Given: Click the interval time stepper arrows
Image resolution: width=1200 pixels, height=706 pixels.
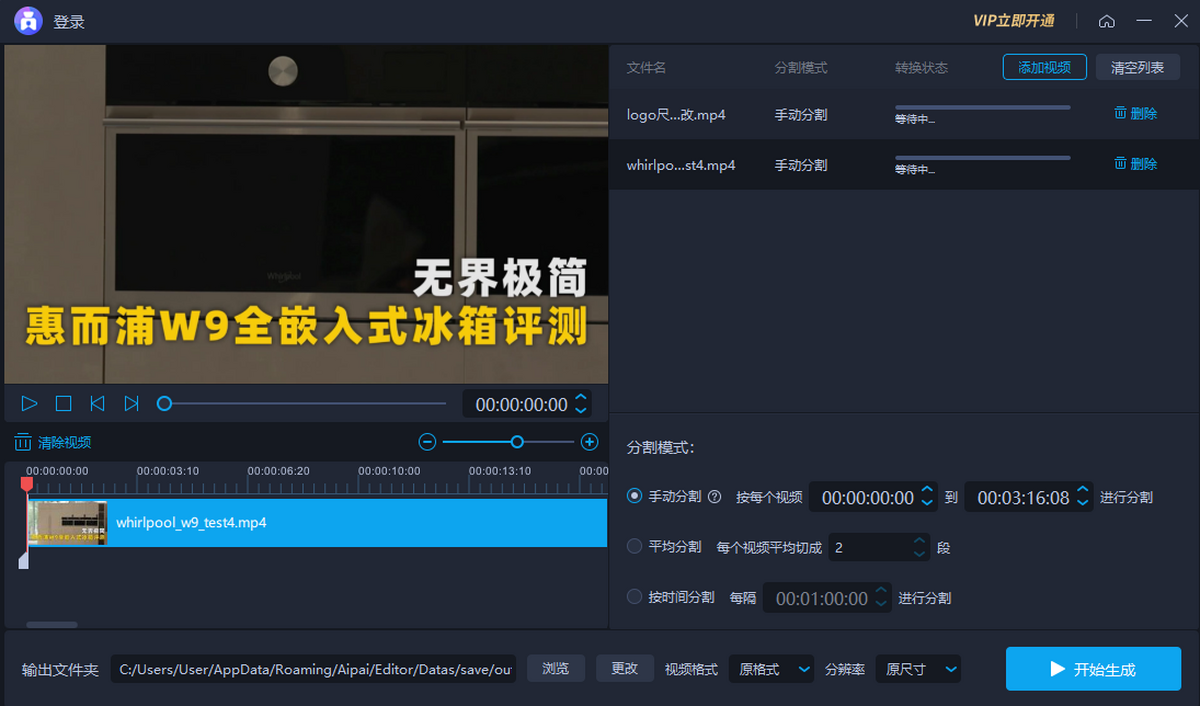Looking at the screenshot, I should (881, 598).
